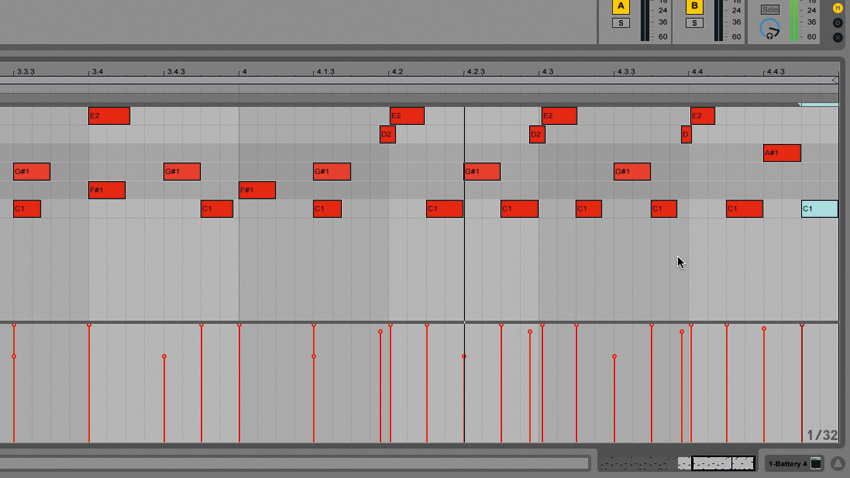Select the light blue highlighted C1 note
Image resolution: width=850 pixels, height=478 pixels.
coord(820,209)
